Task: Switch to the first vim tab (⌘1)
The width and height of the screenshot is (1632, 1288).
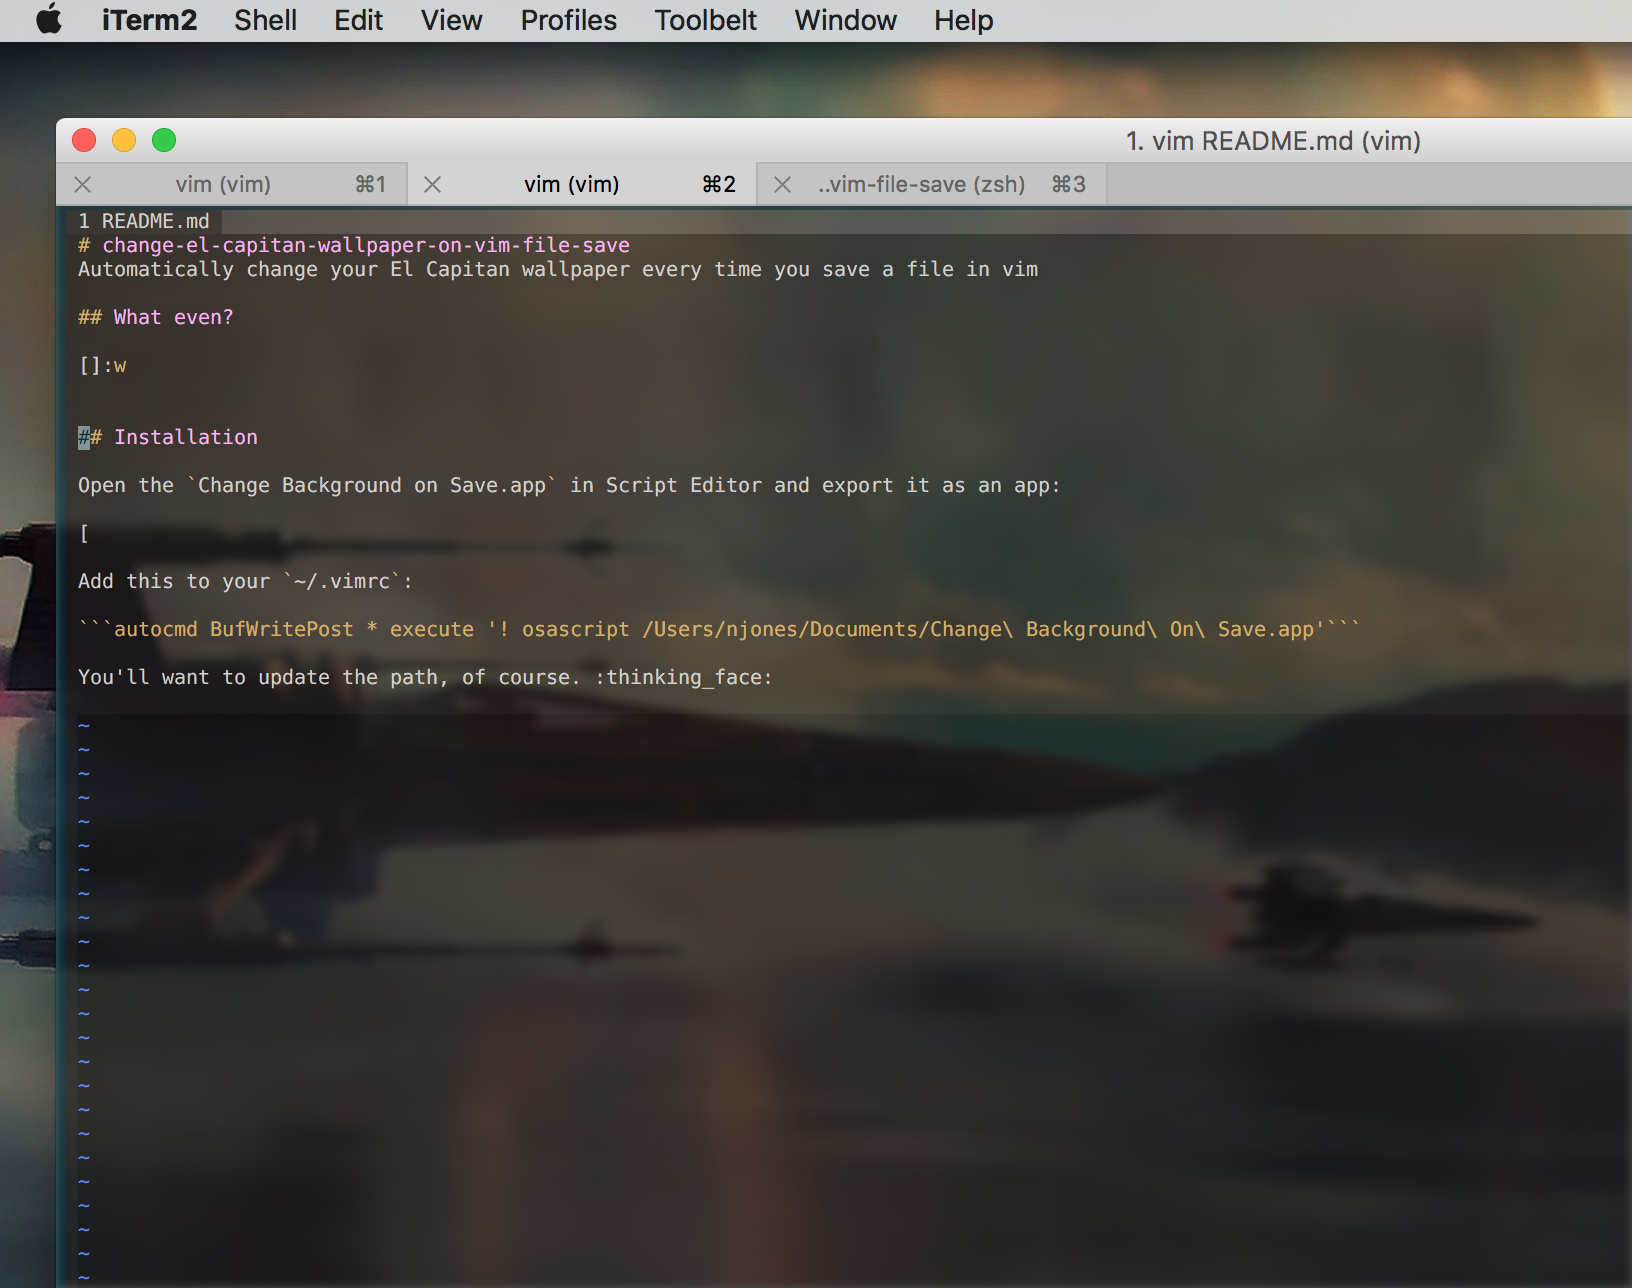Action: pyautogui.click(x=232, y=184)
